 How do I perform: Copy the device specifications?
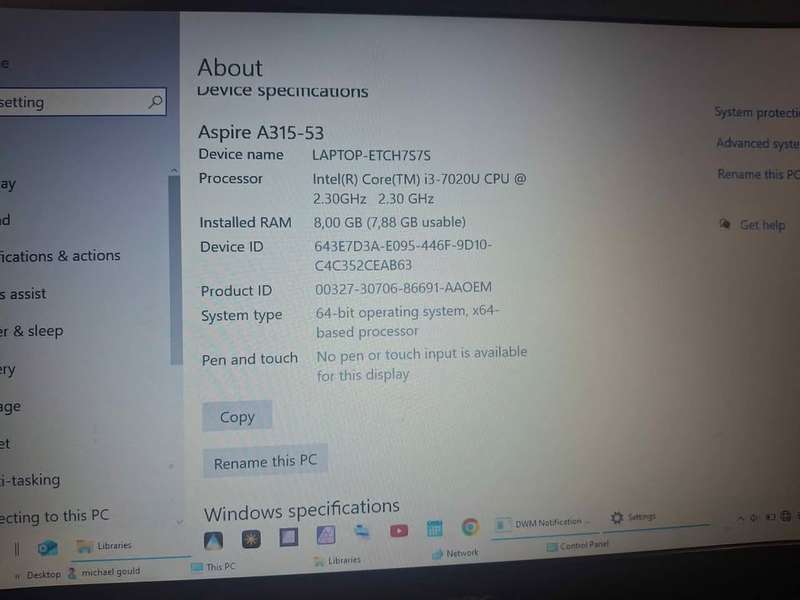(237, 417)
